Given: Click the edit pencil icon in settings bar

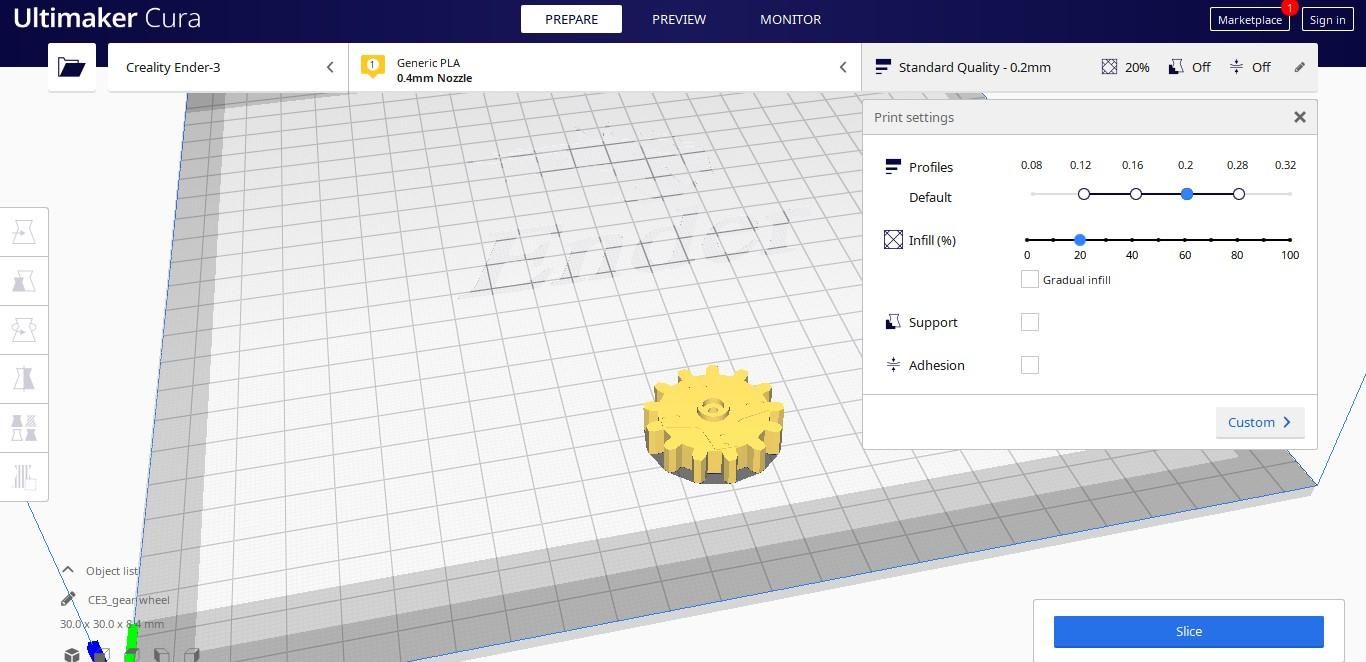Looking at the screenshot, I should [1299, 67].
